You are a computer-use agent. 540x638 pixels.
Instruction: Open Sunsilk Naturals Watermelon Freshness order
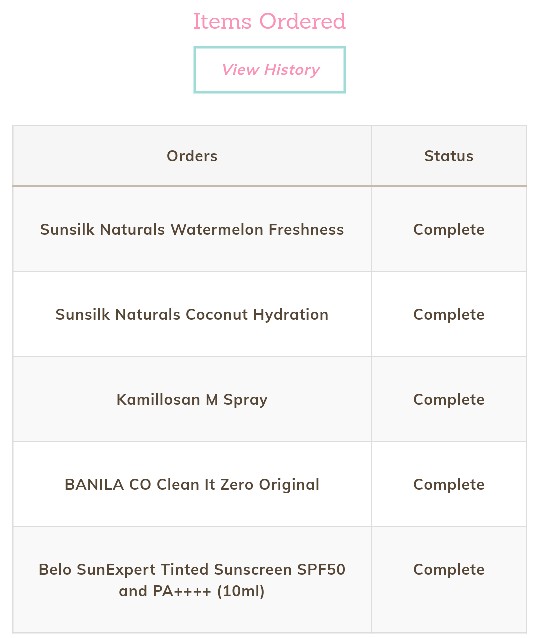click(x=192, y=229)
